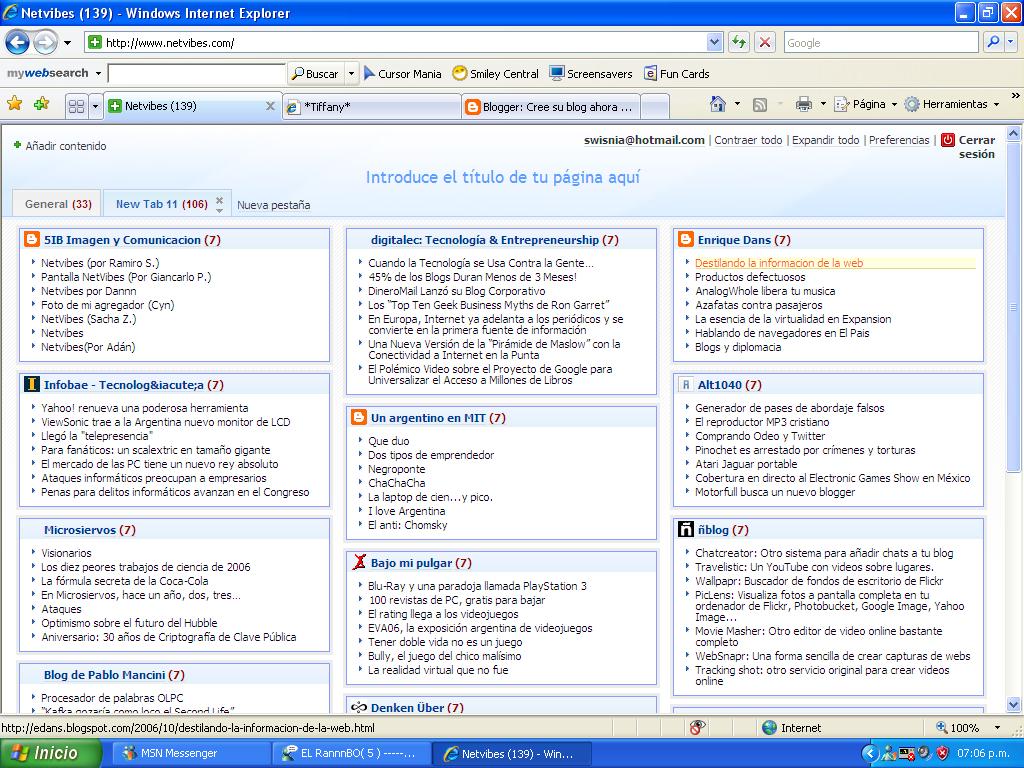
Task: Click the Inicio start button
Action: (x=51, y=753)
